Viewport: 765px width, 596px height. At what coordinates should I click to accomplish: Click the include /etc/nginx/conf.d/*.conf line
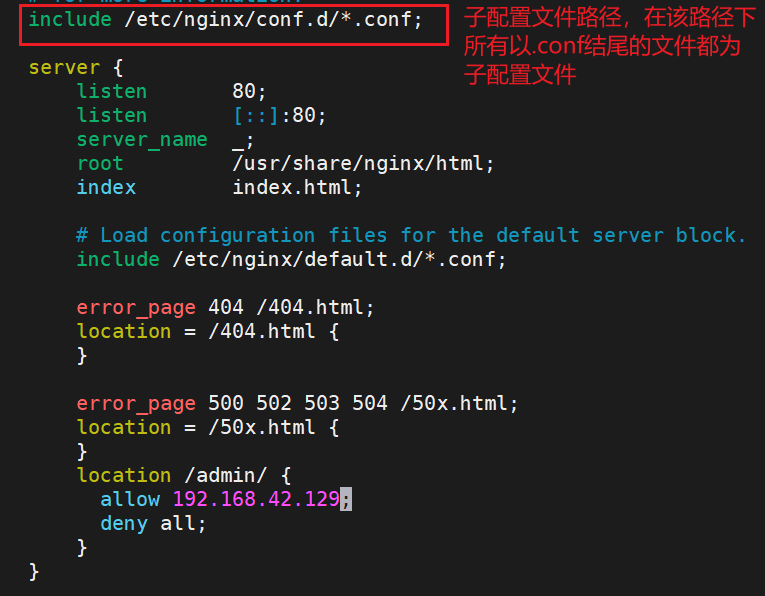225,20
